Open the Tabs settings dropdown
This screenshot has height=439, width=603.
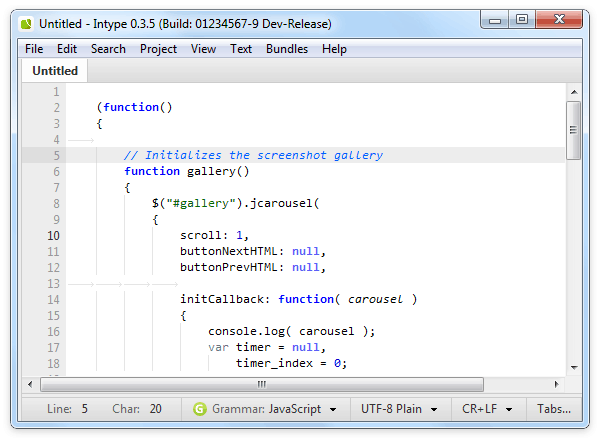(554, 409)
